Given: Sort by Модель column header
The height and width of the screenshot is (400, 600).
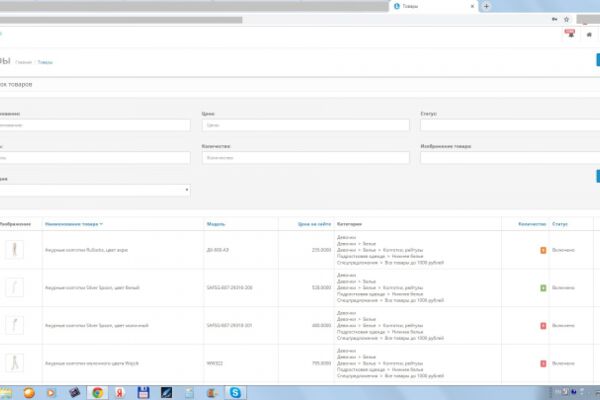Looking at the screenshot, I should pos(216,224).
